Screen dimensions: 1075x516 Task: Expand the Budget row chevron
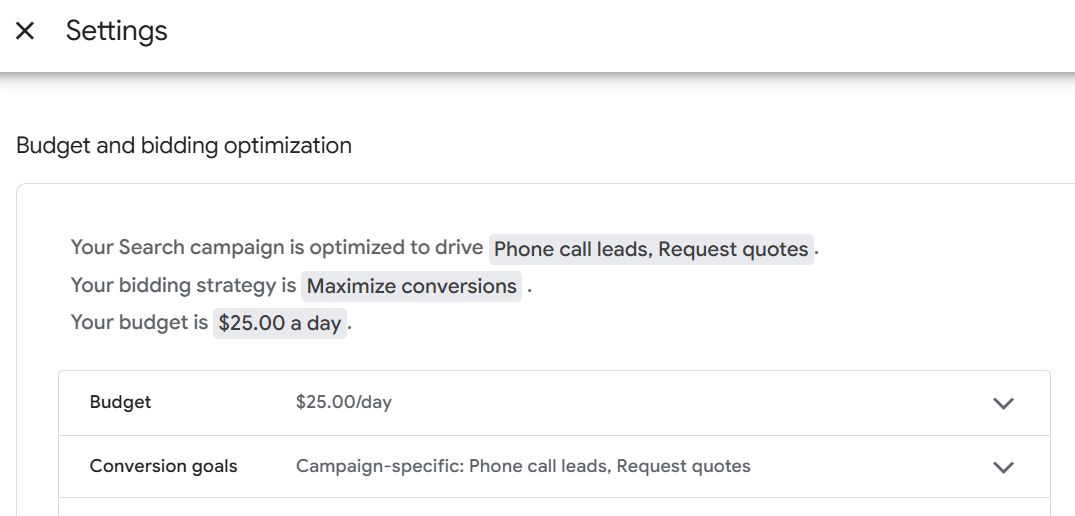coord(1003,403)
